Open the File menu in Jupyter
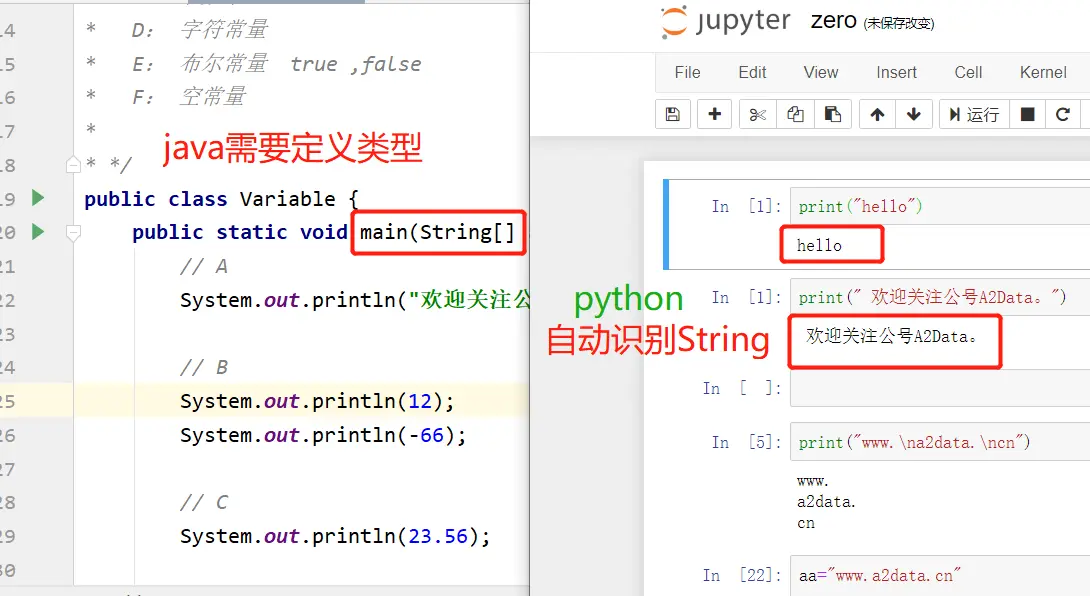The image size is (1090, 596). 687,72
